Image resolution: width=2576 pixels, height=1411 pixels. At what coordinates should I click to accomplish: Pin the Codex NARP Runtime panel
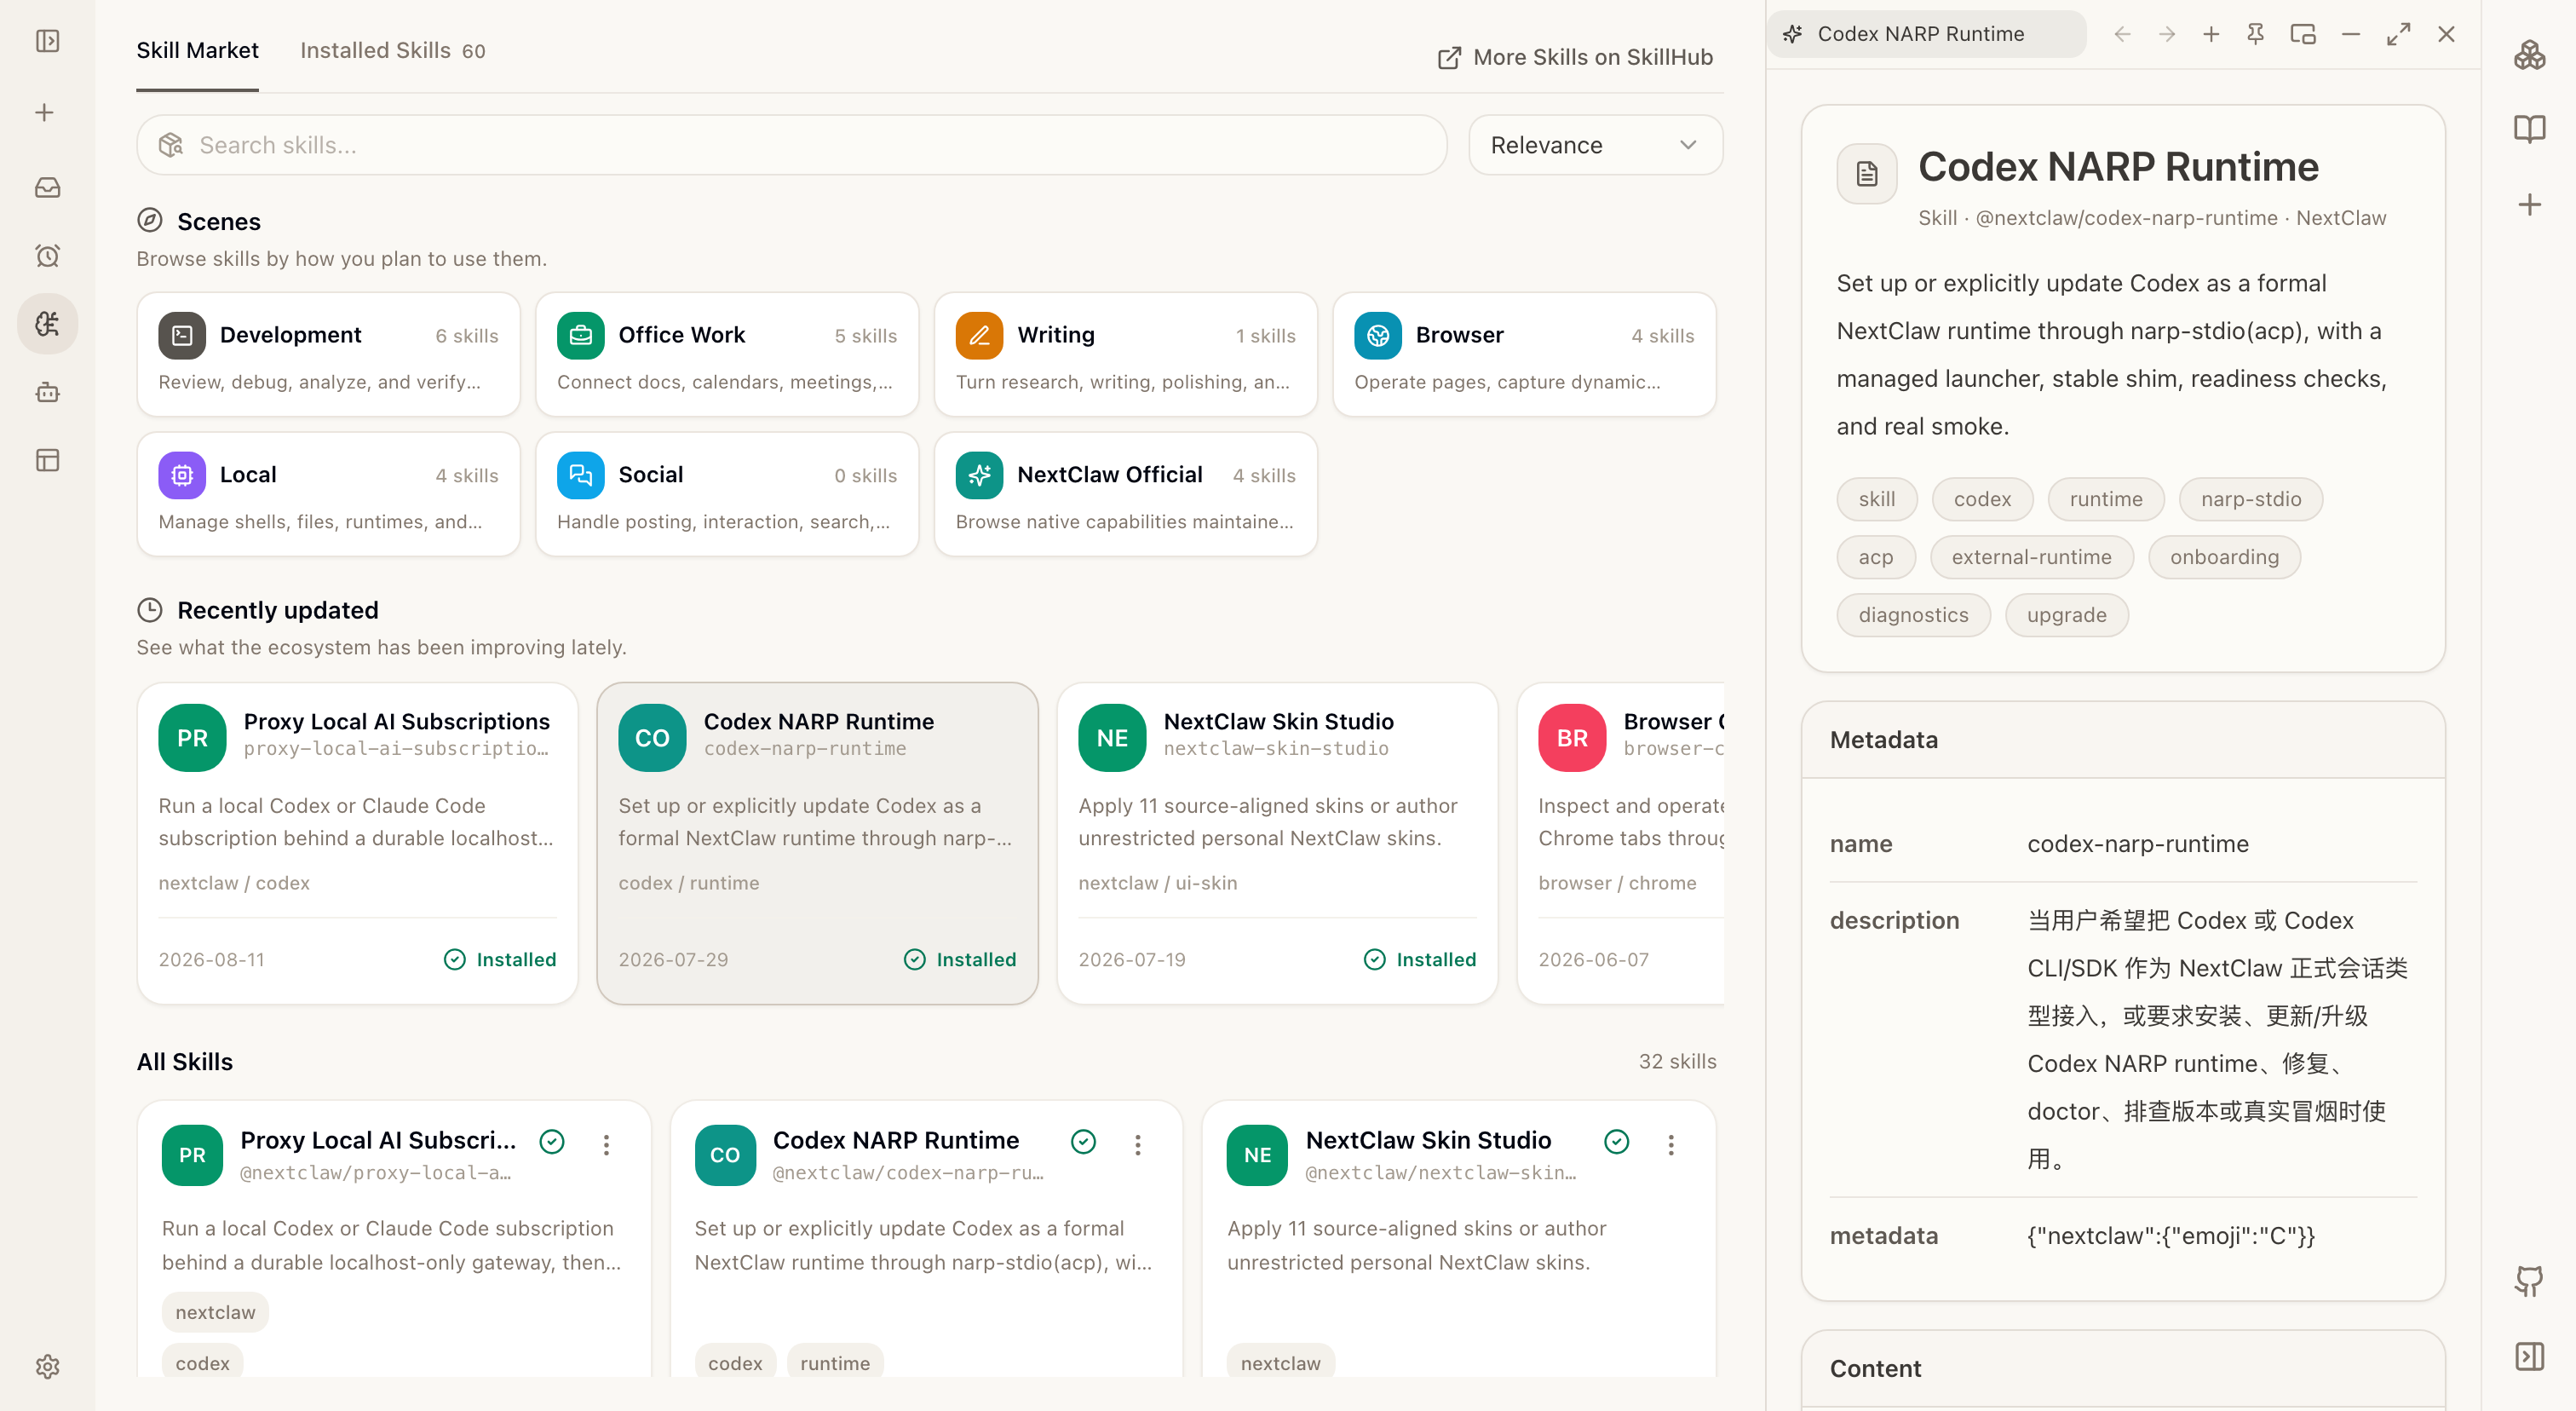point(2255,34)
